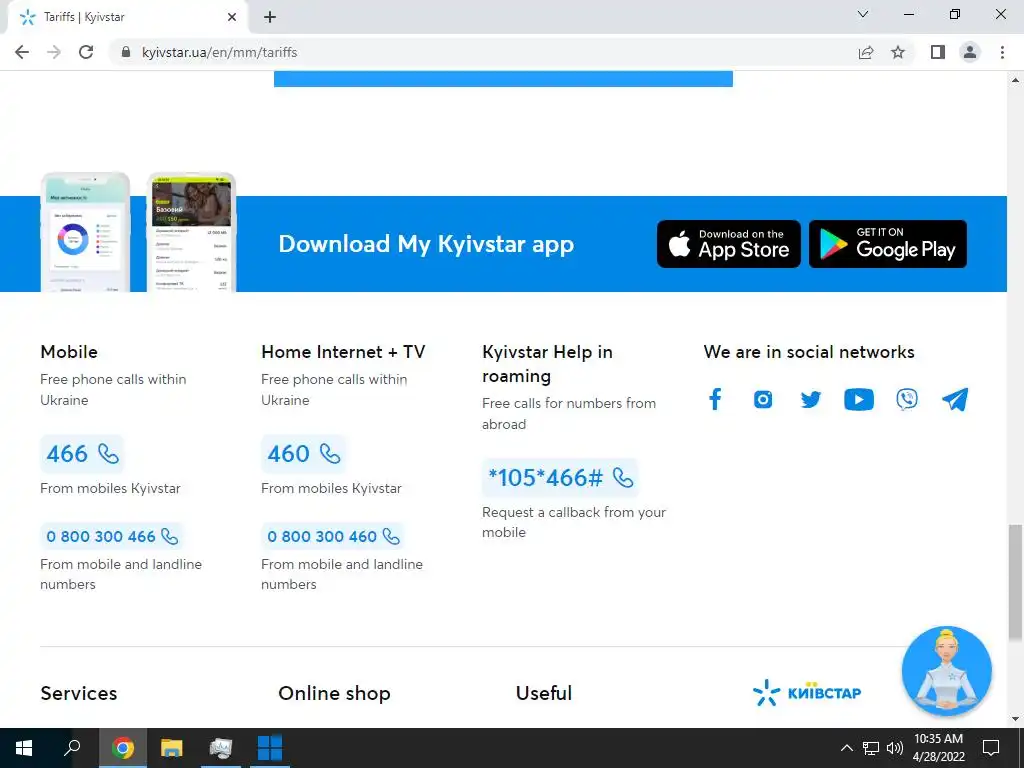Open Kyivstar Twitter icon
Viewport: 1024px width, 768px height.
[x=810, y=399]
